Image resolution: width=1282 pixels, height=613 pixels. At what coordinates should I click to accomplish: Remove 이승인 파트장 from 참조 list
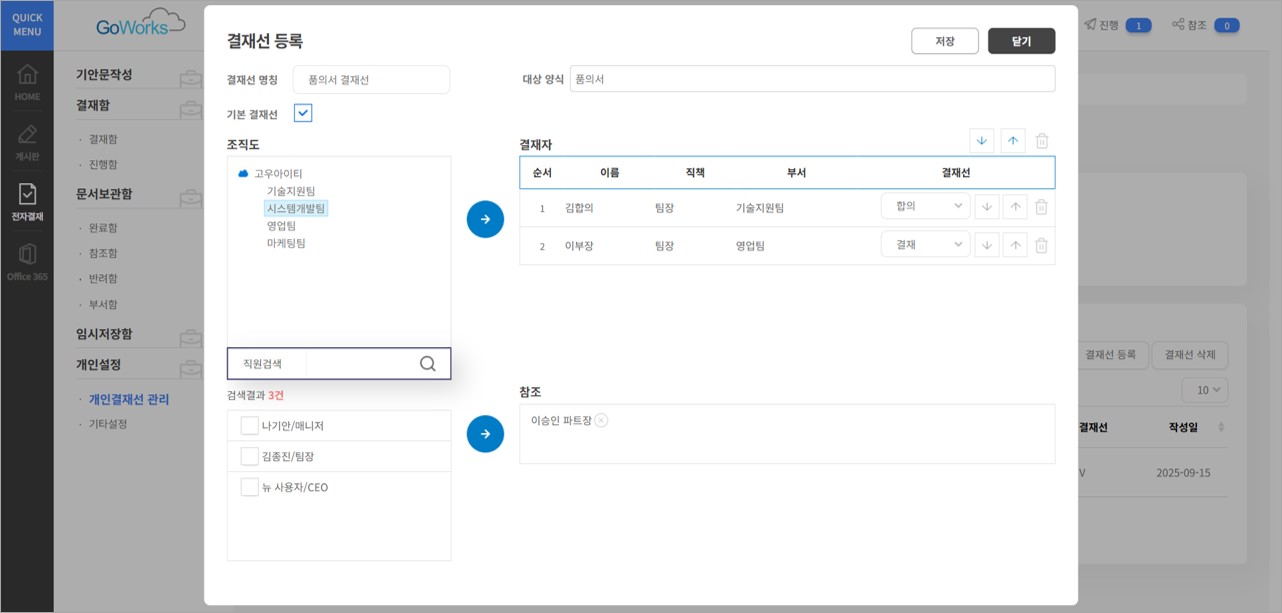tap(601, 420)
